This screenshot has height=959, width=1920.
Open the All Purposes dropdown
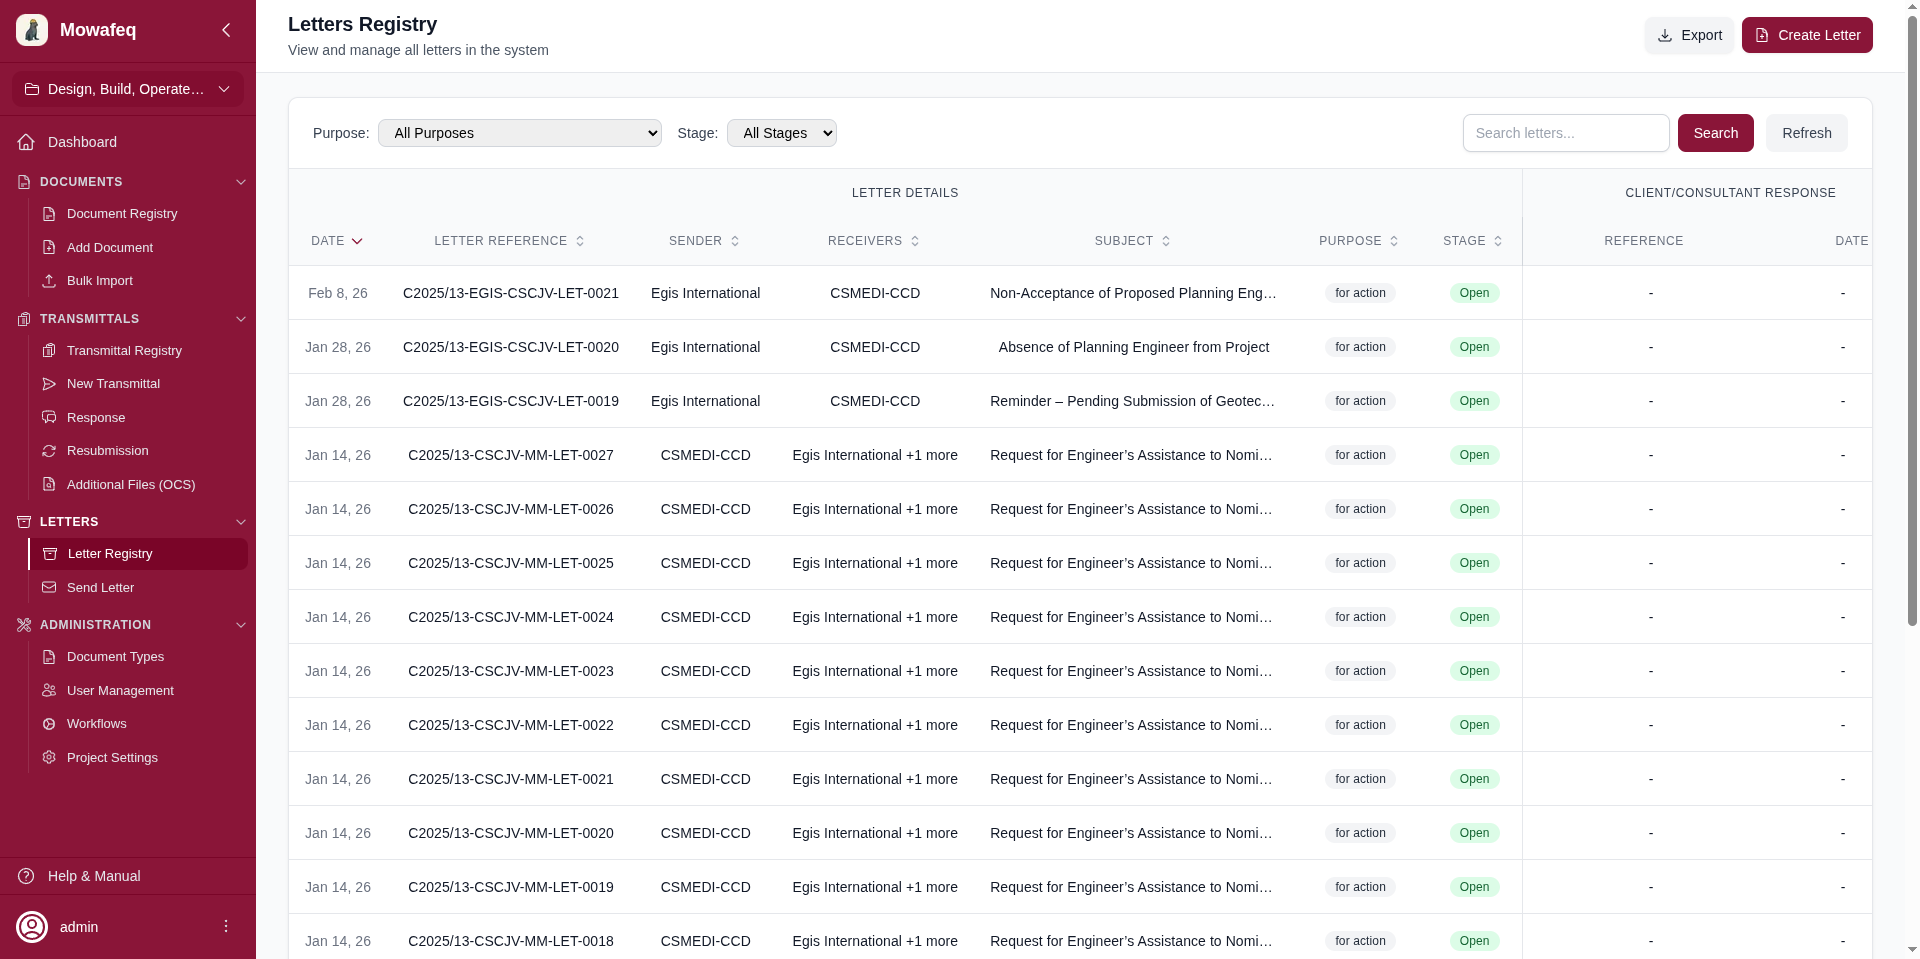(519, 133)
